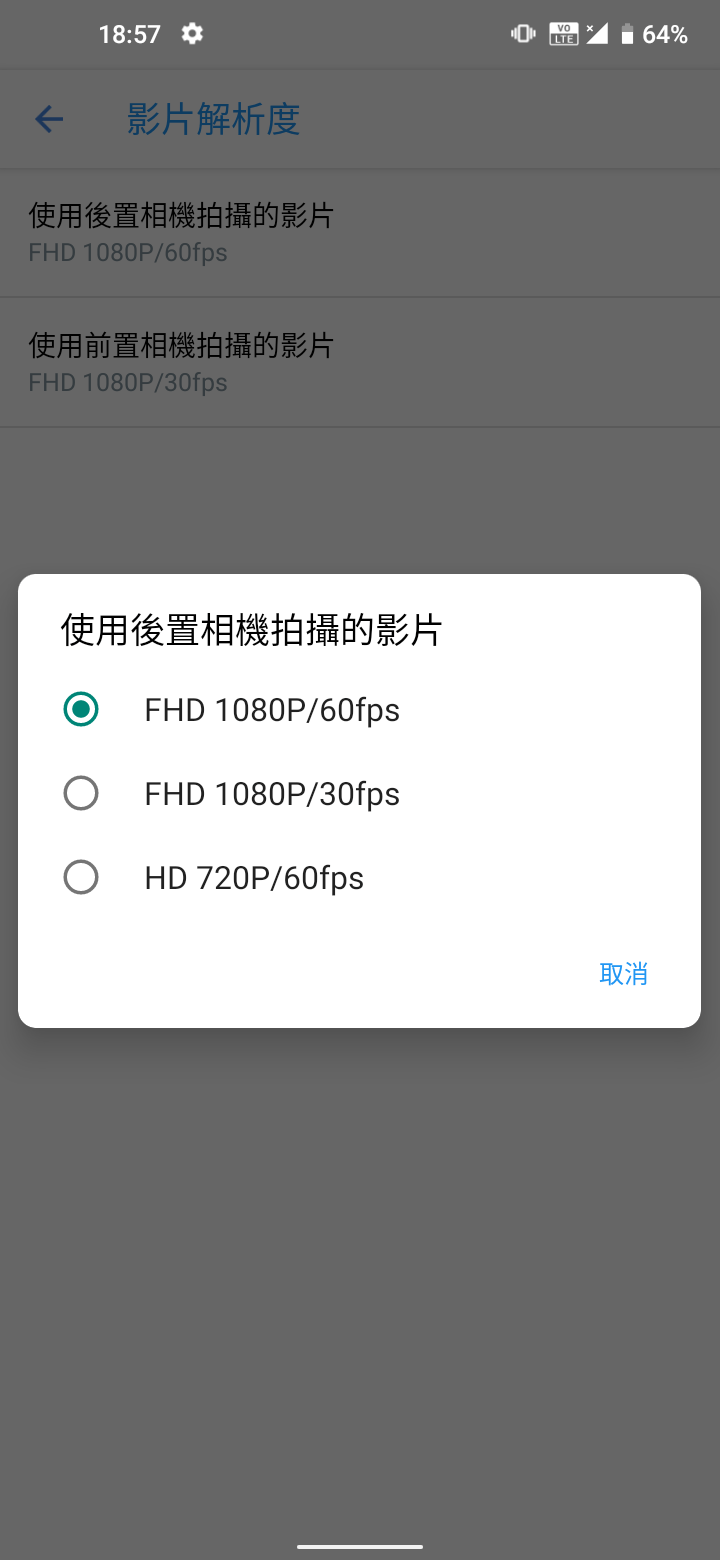Tap the home gesture bar at bottom
Screen dimensions: 720x1560
click(360, 1546)
